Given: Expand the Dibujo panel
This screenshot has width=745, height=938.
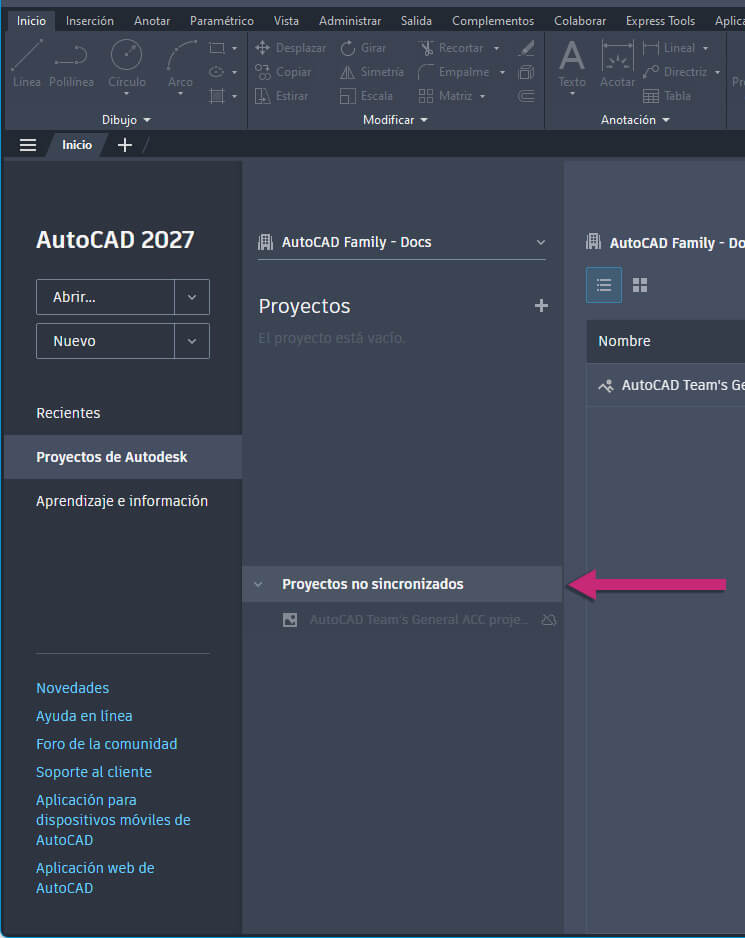Looking at the screenshot, I should [x=126, y=120].
